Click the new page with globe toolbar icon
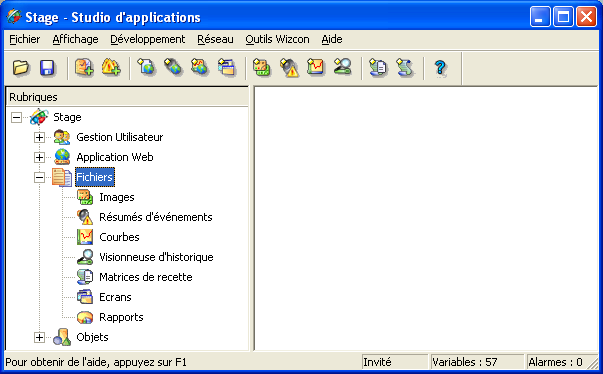603x374 pixels. pos(147,67)
